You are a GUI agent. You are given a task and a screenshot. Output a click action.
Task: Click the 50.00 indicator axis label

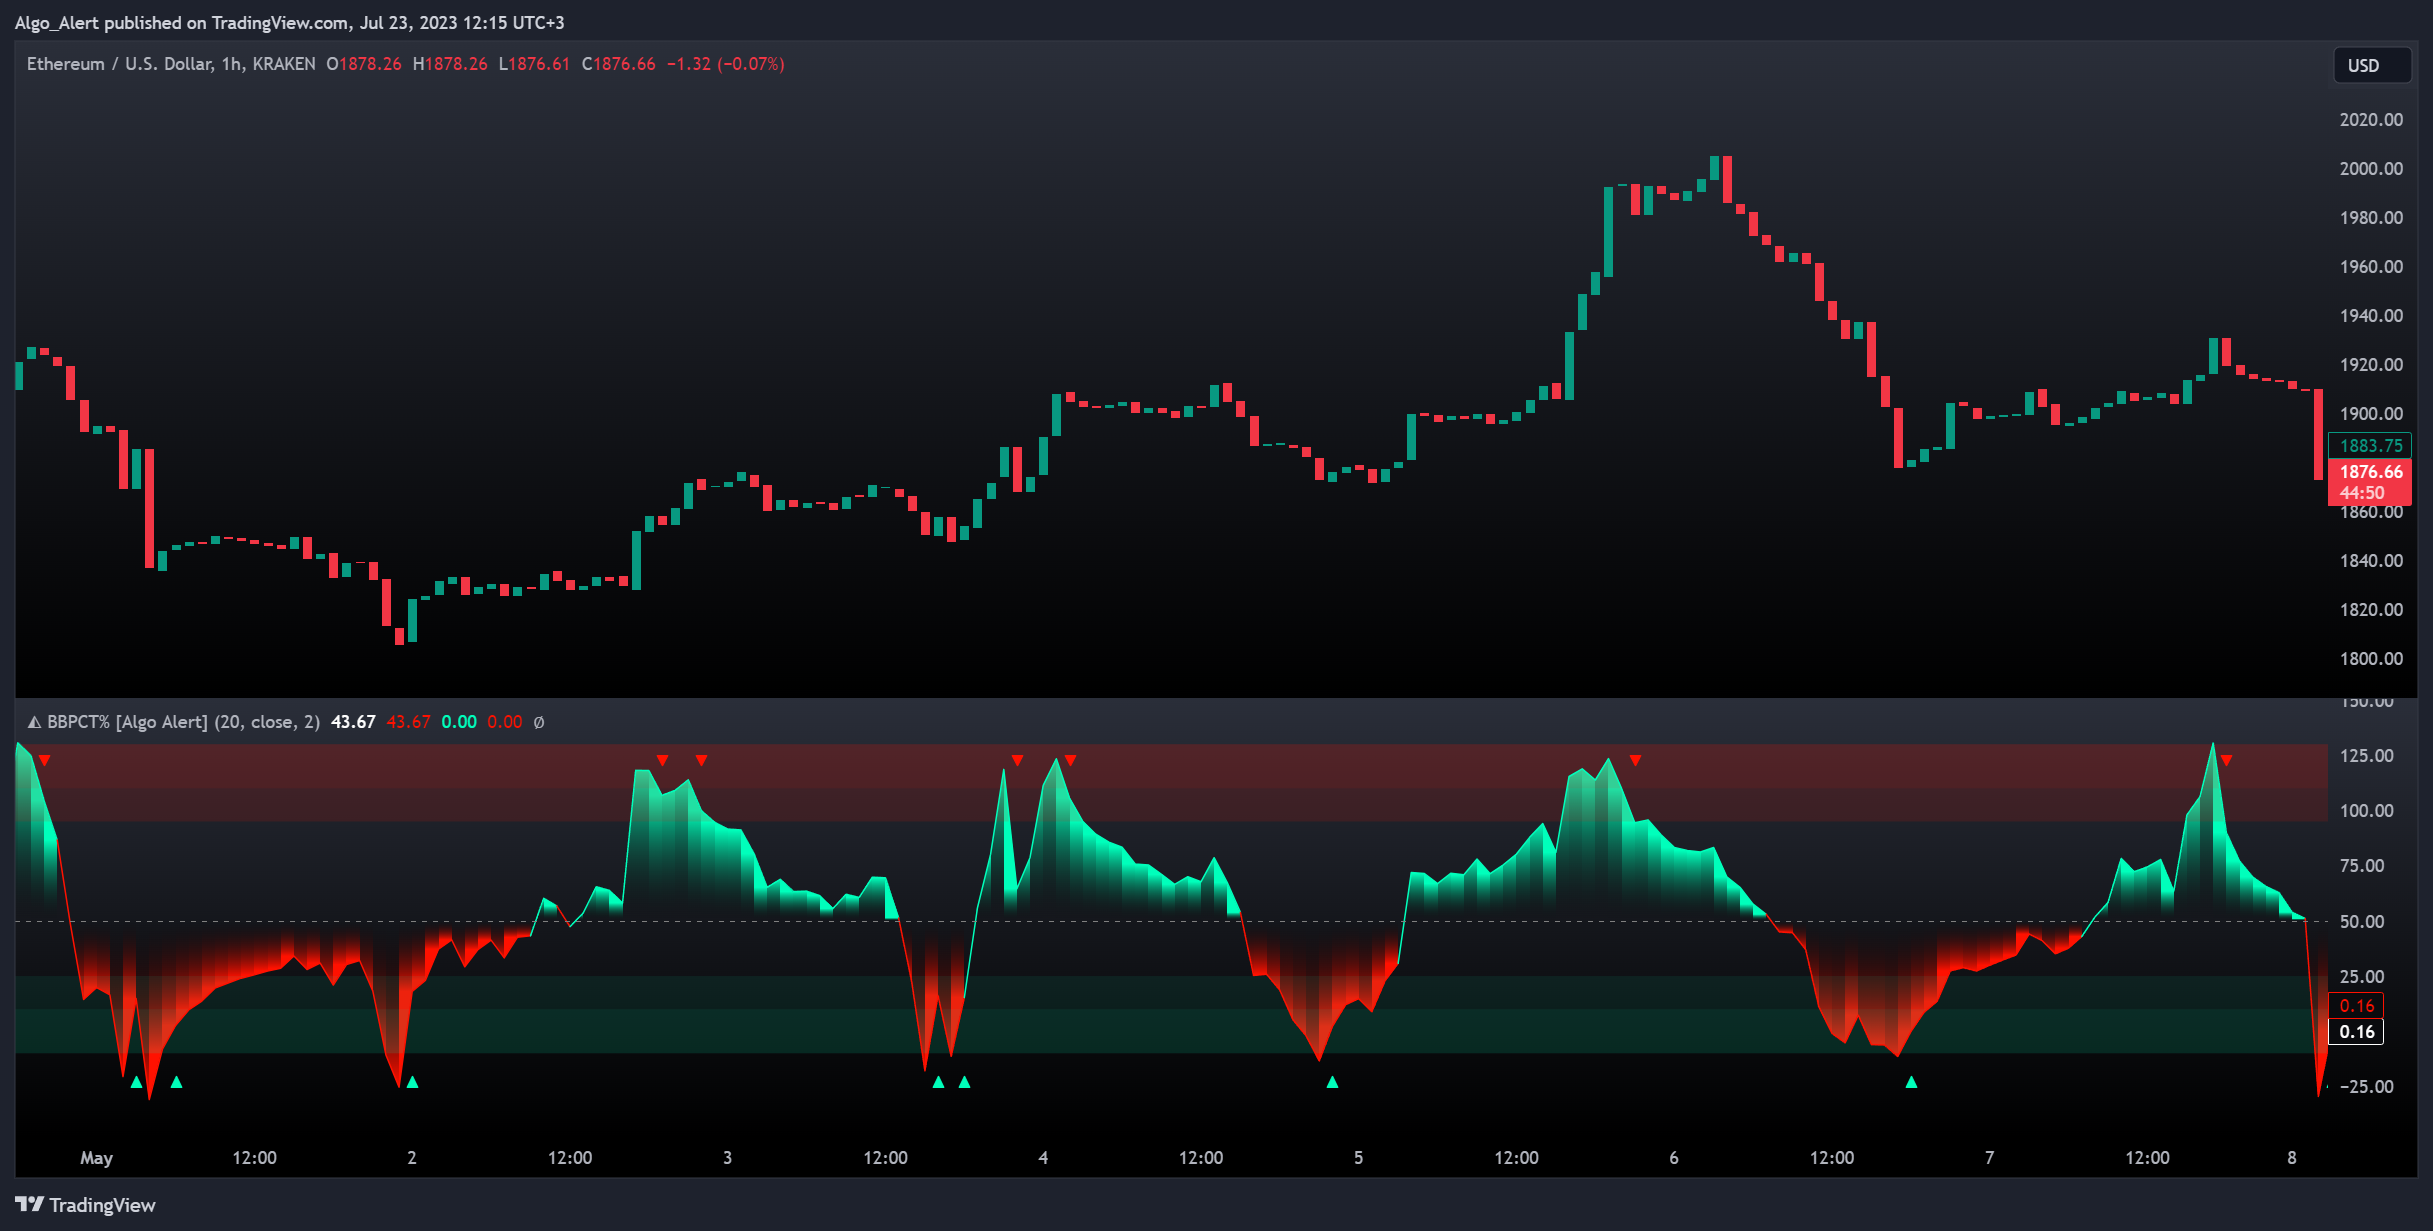(x=2362, y=922)
